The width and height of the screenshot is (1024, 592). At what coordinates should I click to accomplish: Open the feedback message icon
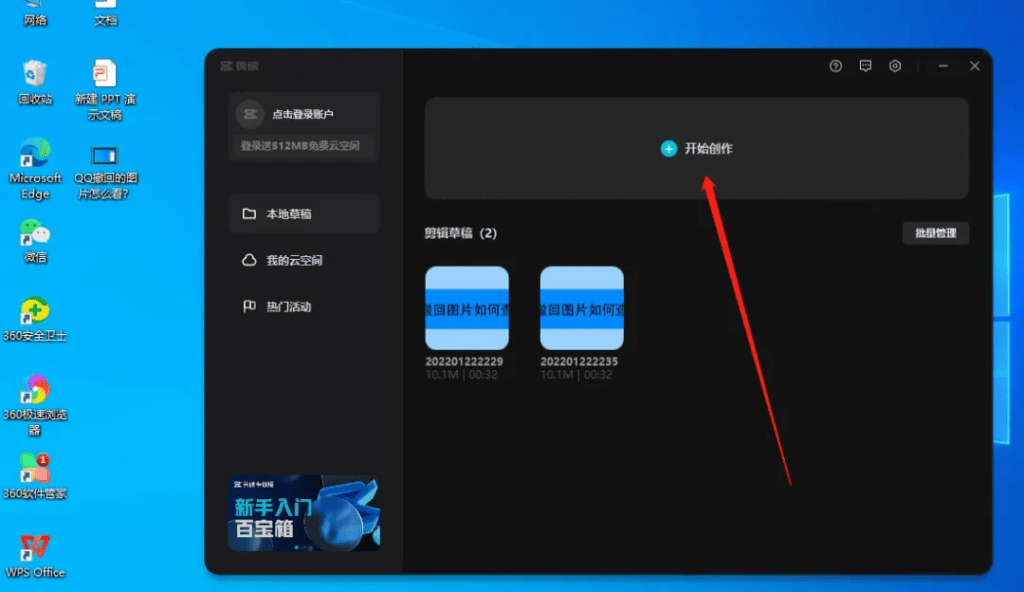pyautogui.click(x=865, y=66)
